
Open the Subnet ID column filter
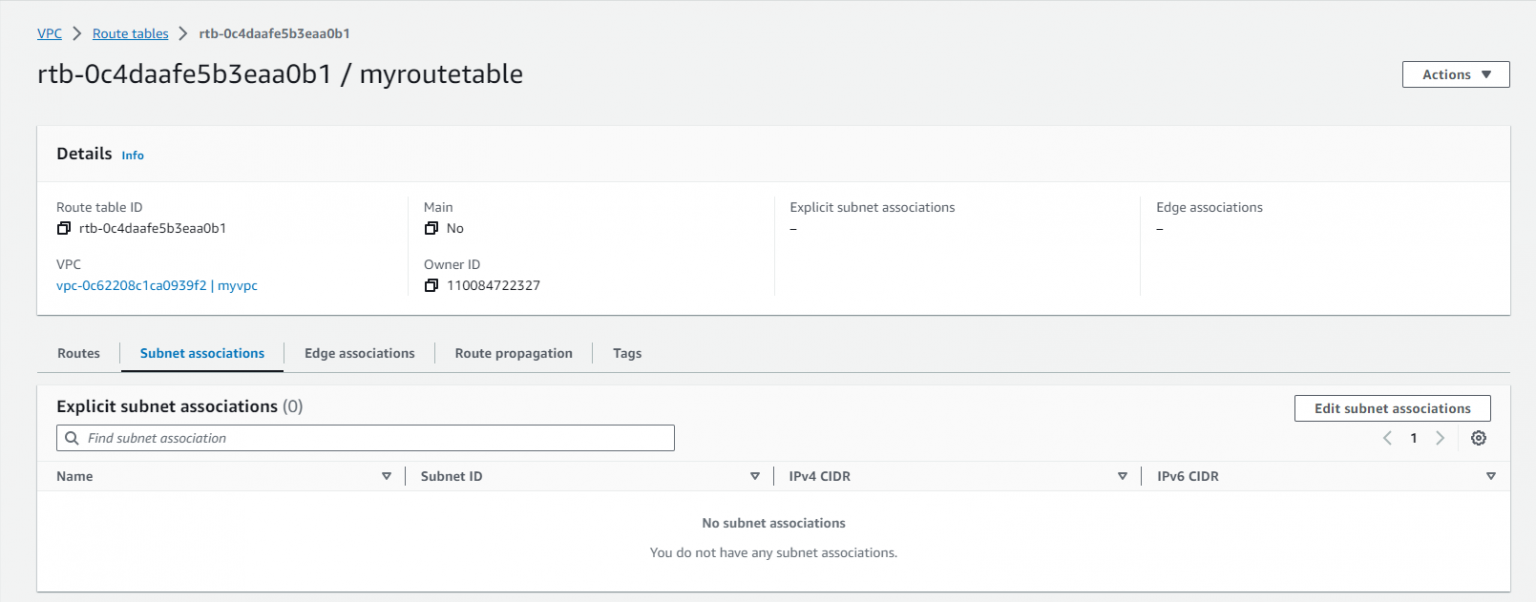click(755, 476)
